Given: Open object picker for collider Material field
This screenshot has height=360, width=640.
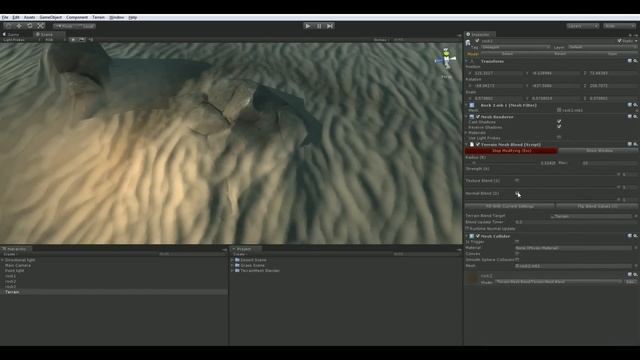Looking at the screenshot, I should [636, 248].
